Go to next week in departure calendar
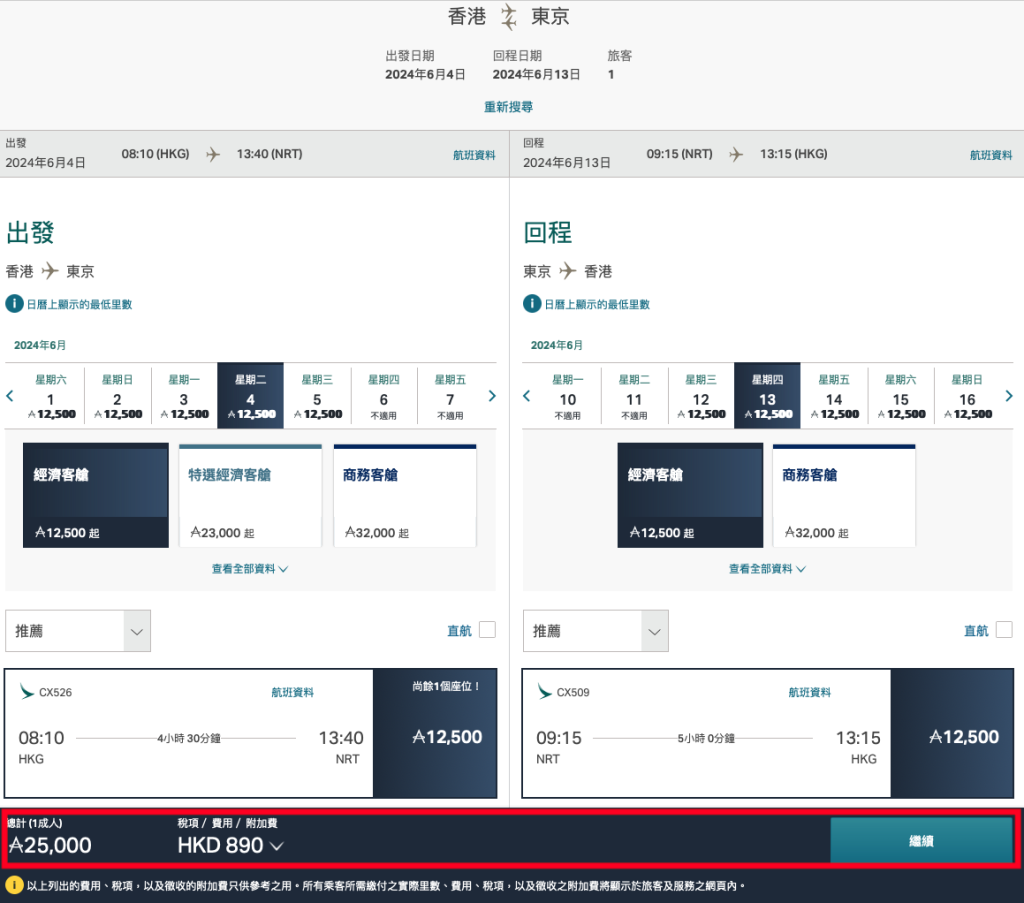1024x903 pixels. 492,396
